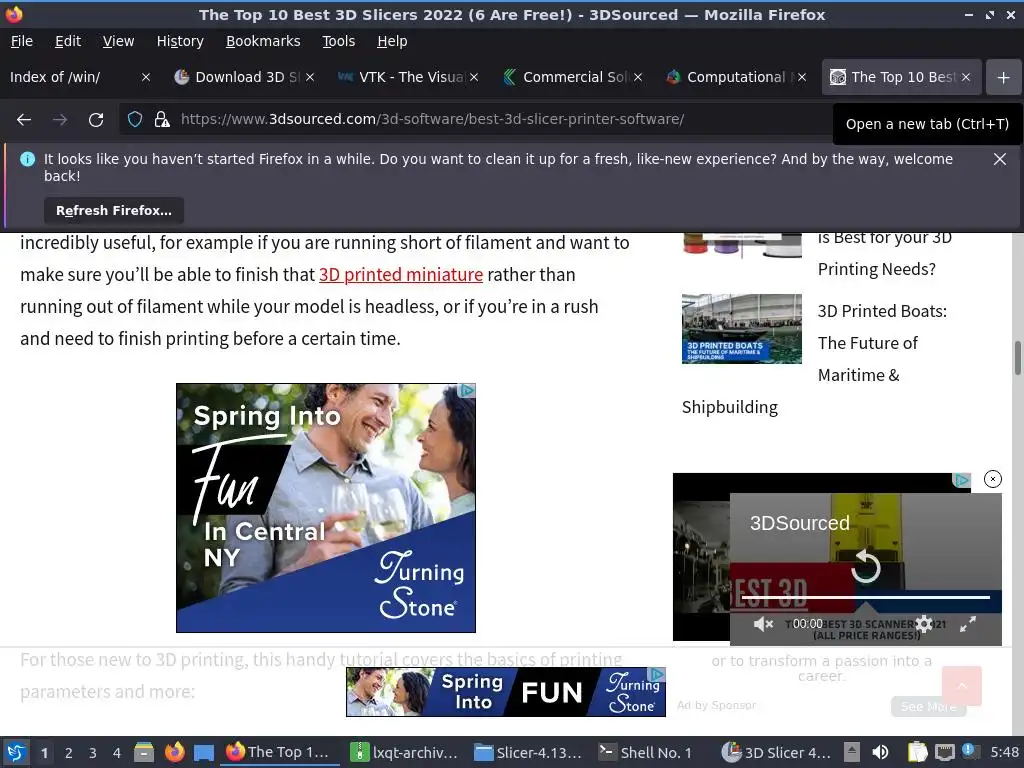Open the Help menu
The height and width of the screenshot is (768, 1024).
coord(392,41)
